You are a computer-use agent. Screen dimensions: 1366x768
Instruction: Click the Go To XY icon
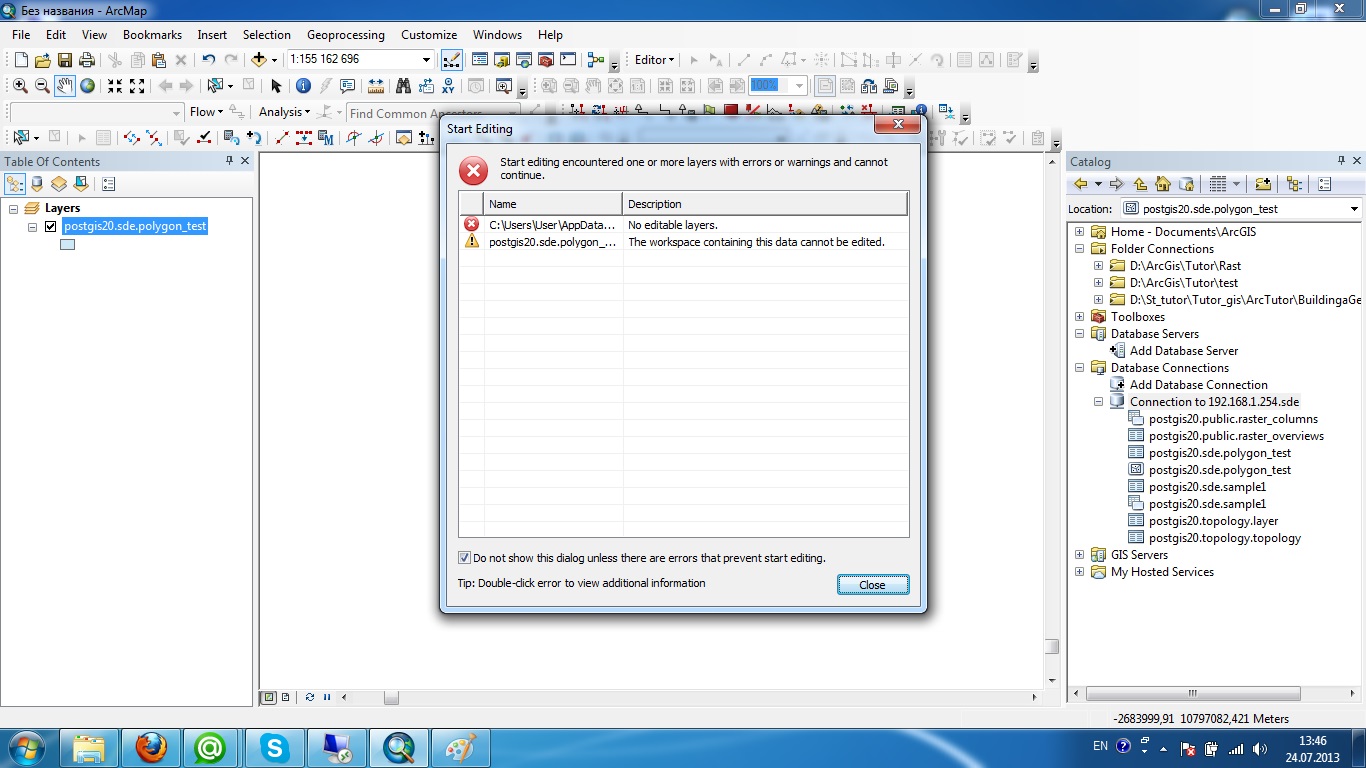[x=449, y=86]
